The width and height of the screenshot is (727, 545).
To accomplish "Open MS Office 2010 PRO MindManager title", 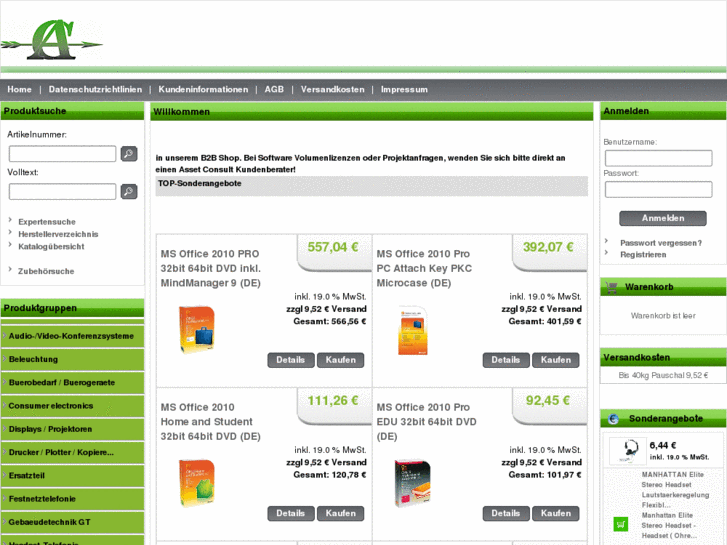I will pos(210,269).
